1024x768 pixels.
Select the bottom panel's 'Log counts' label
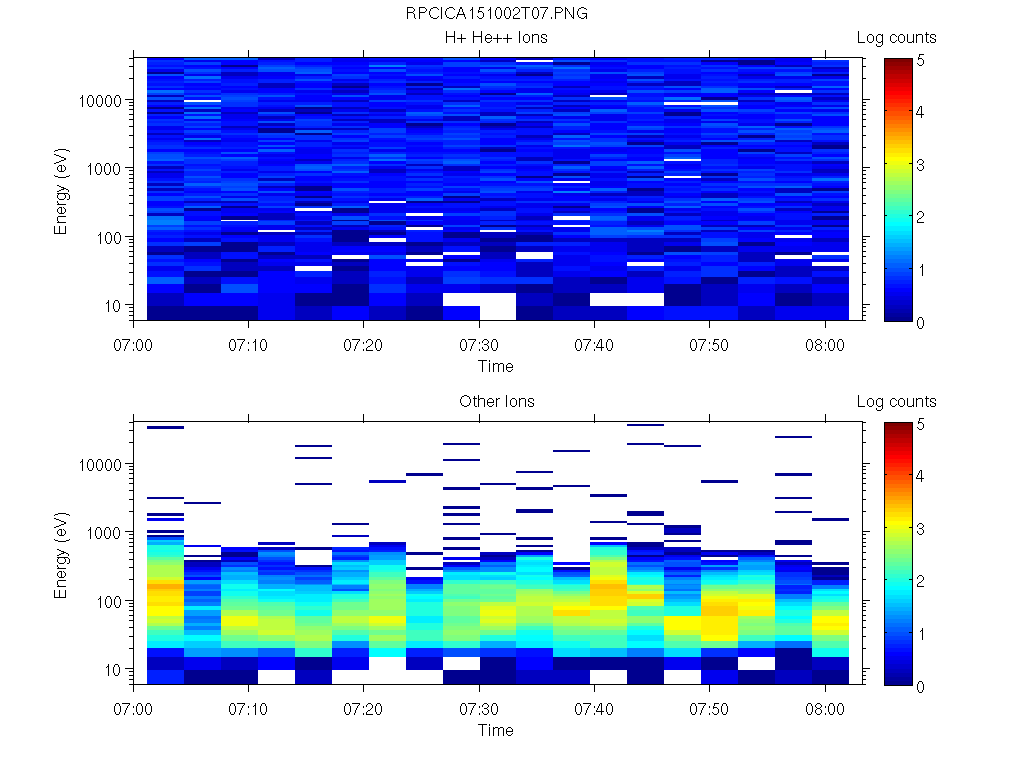point(897,402)
